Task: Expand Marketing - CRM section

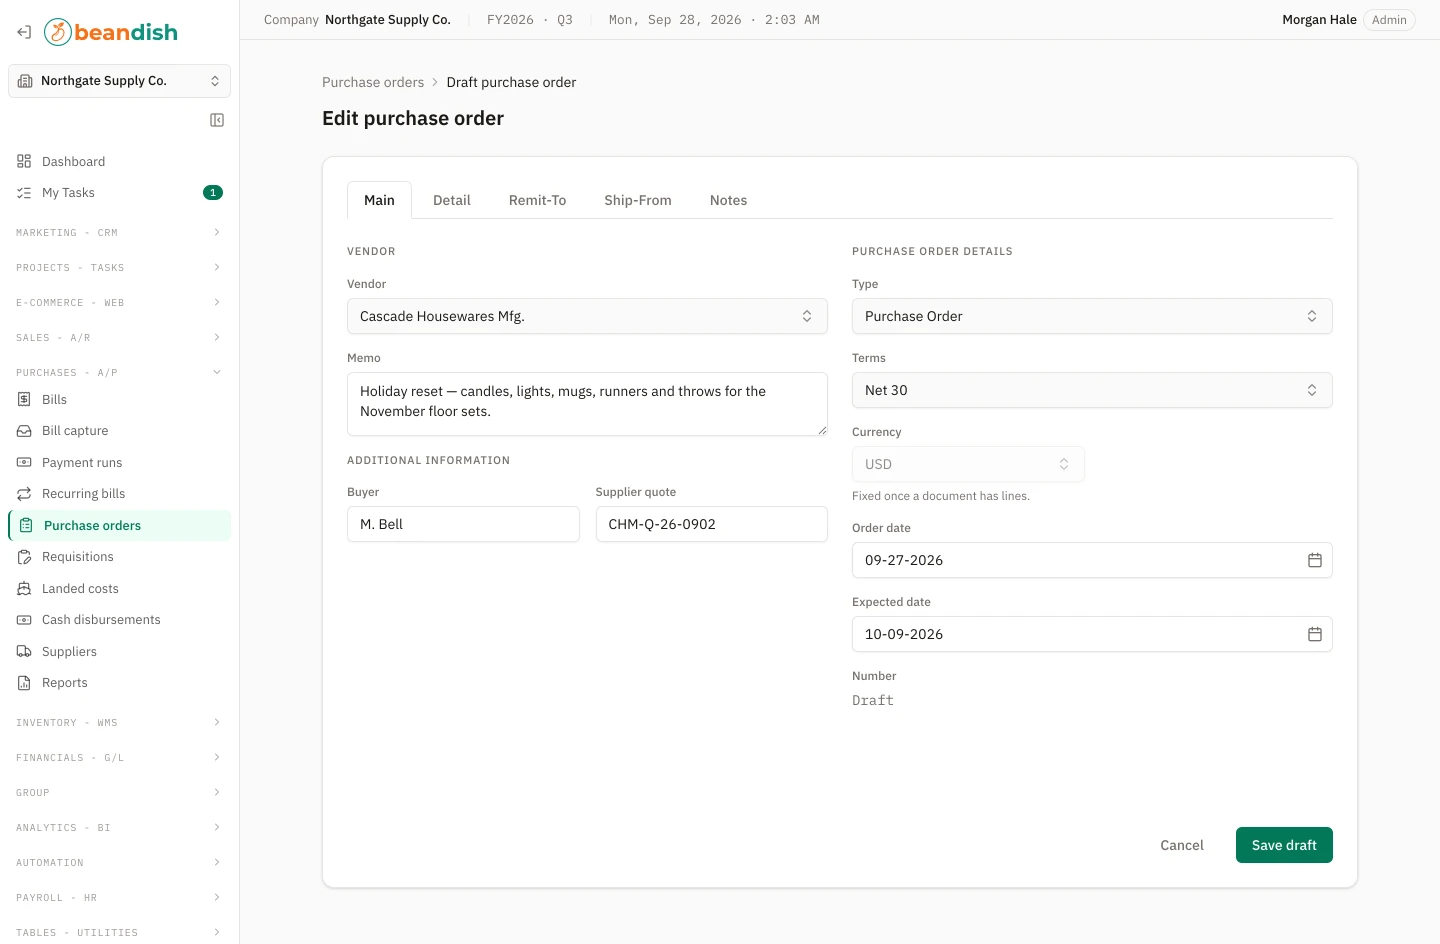Action: 119,232
